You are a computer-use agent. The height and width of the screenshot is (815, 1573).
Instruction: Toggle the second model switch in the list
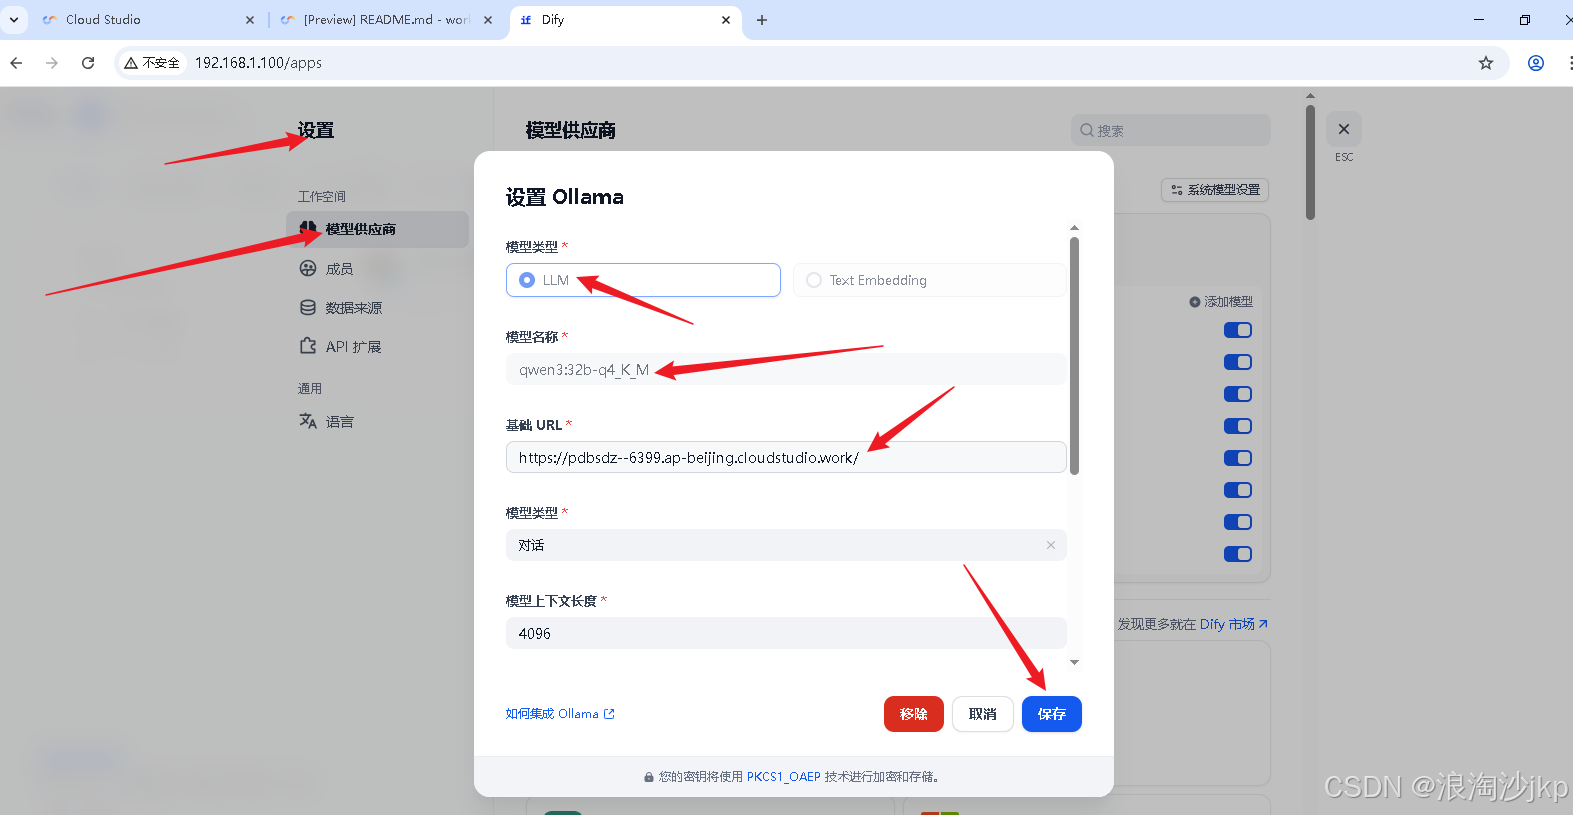[1238, 362]
